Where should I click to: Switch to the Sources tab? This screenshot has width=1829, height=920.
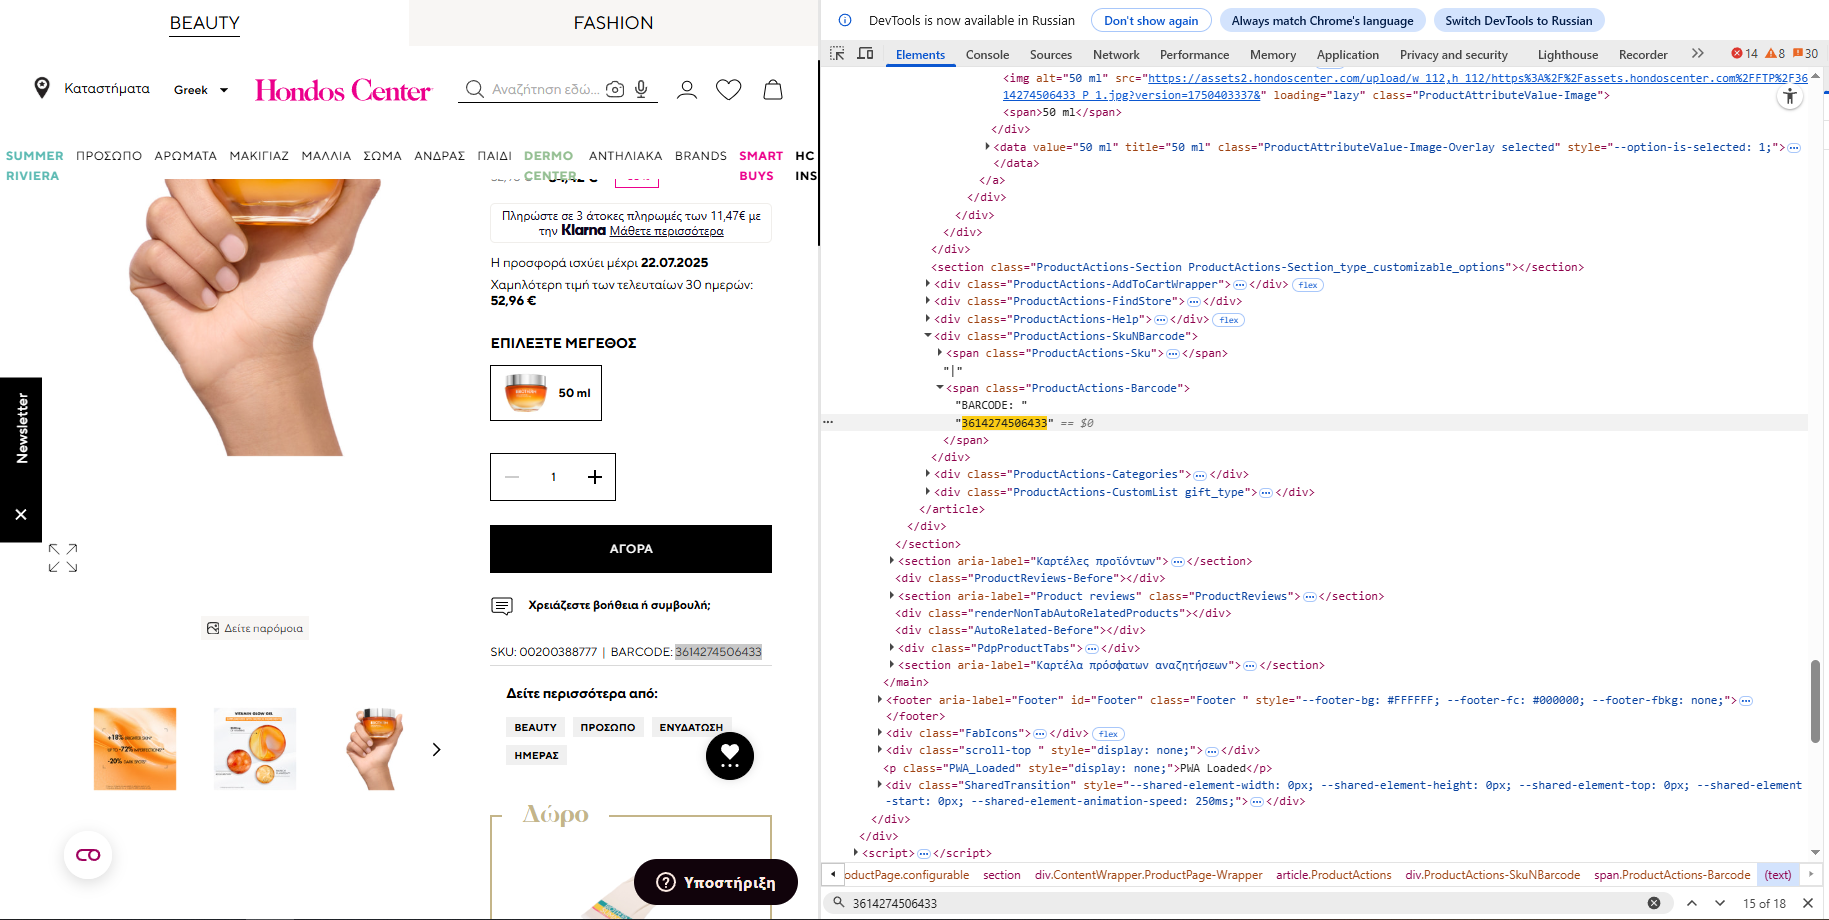coord(1051,55)
